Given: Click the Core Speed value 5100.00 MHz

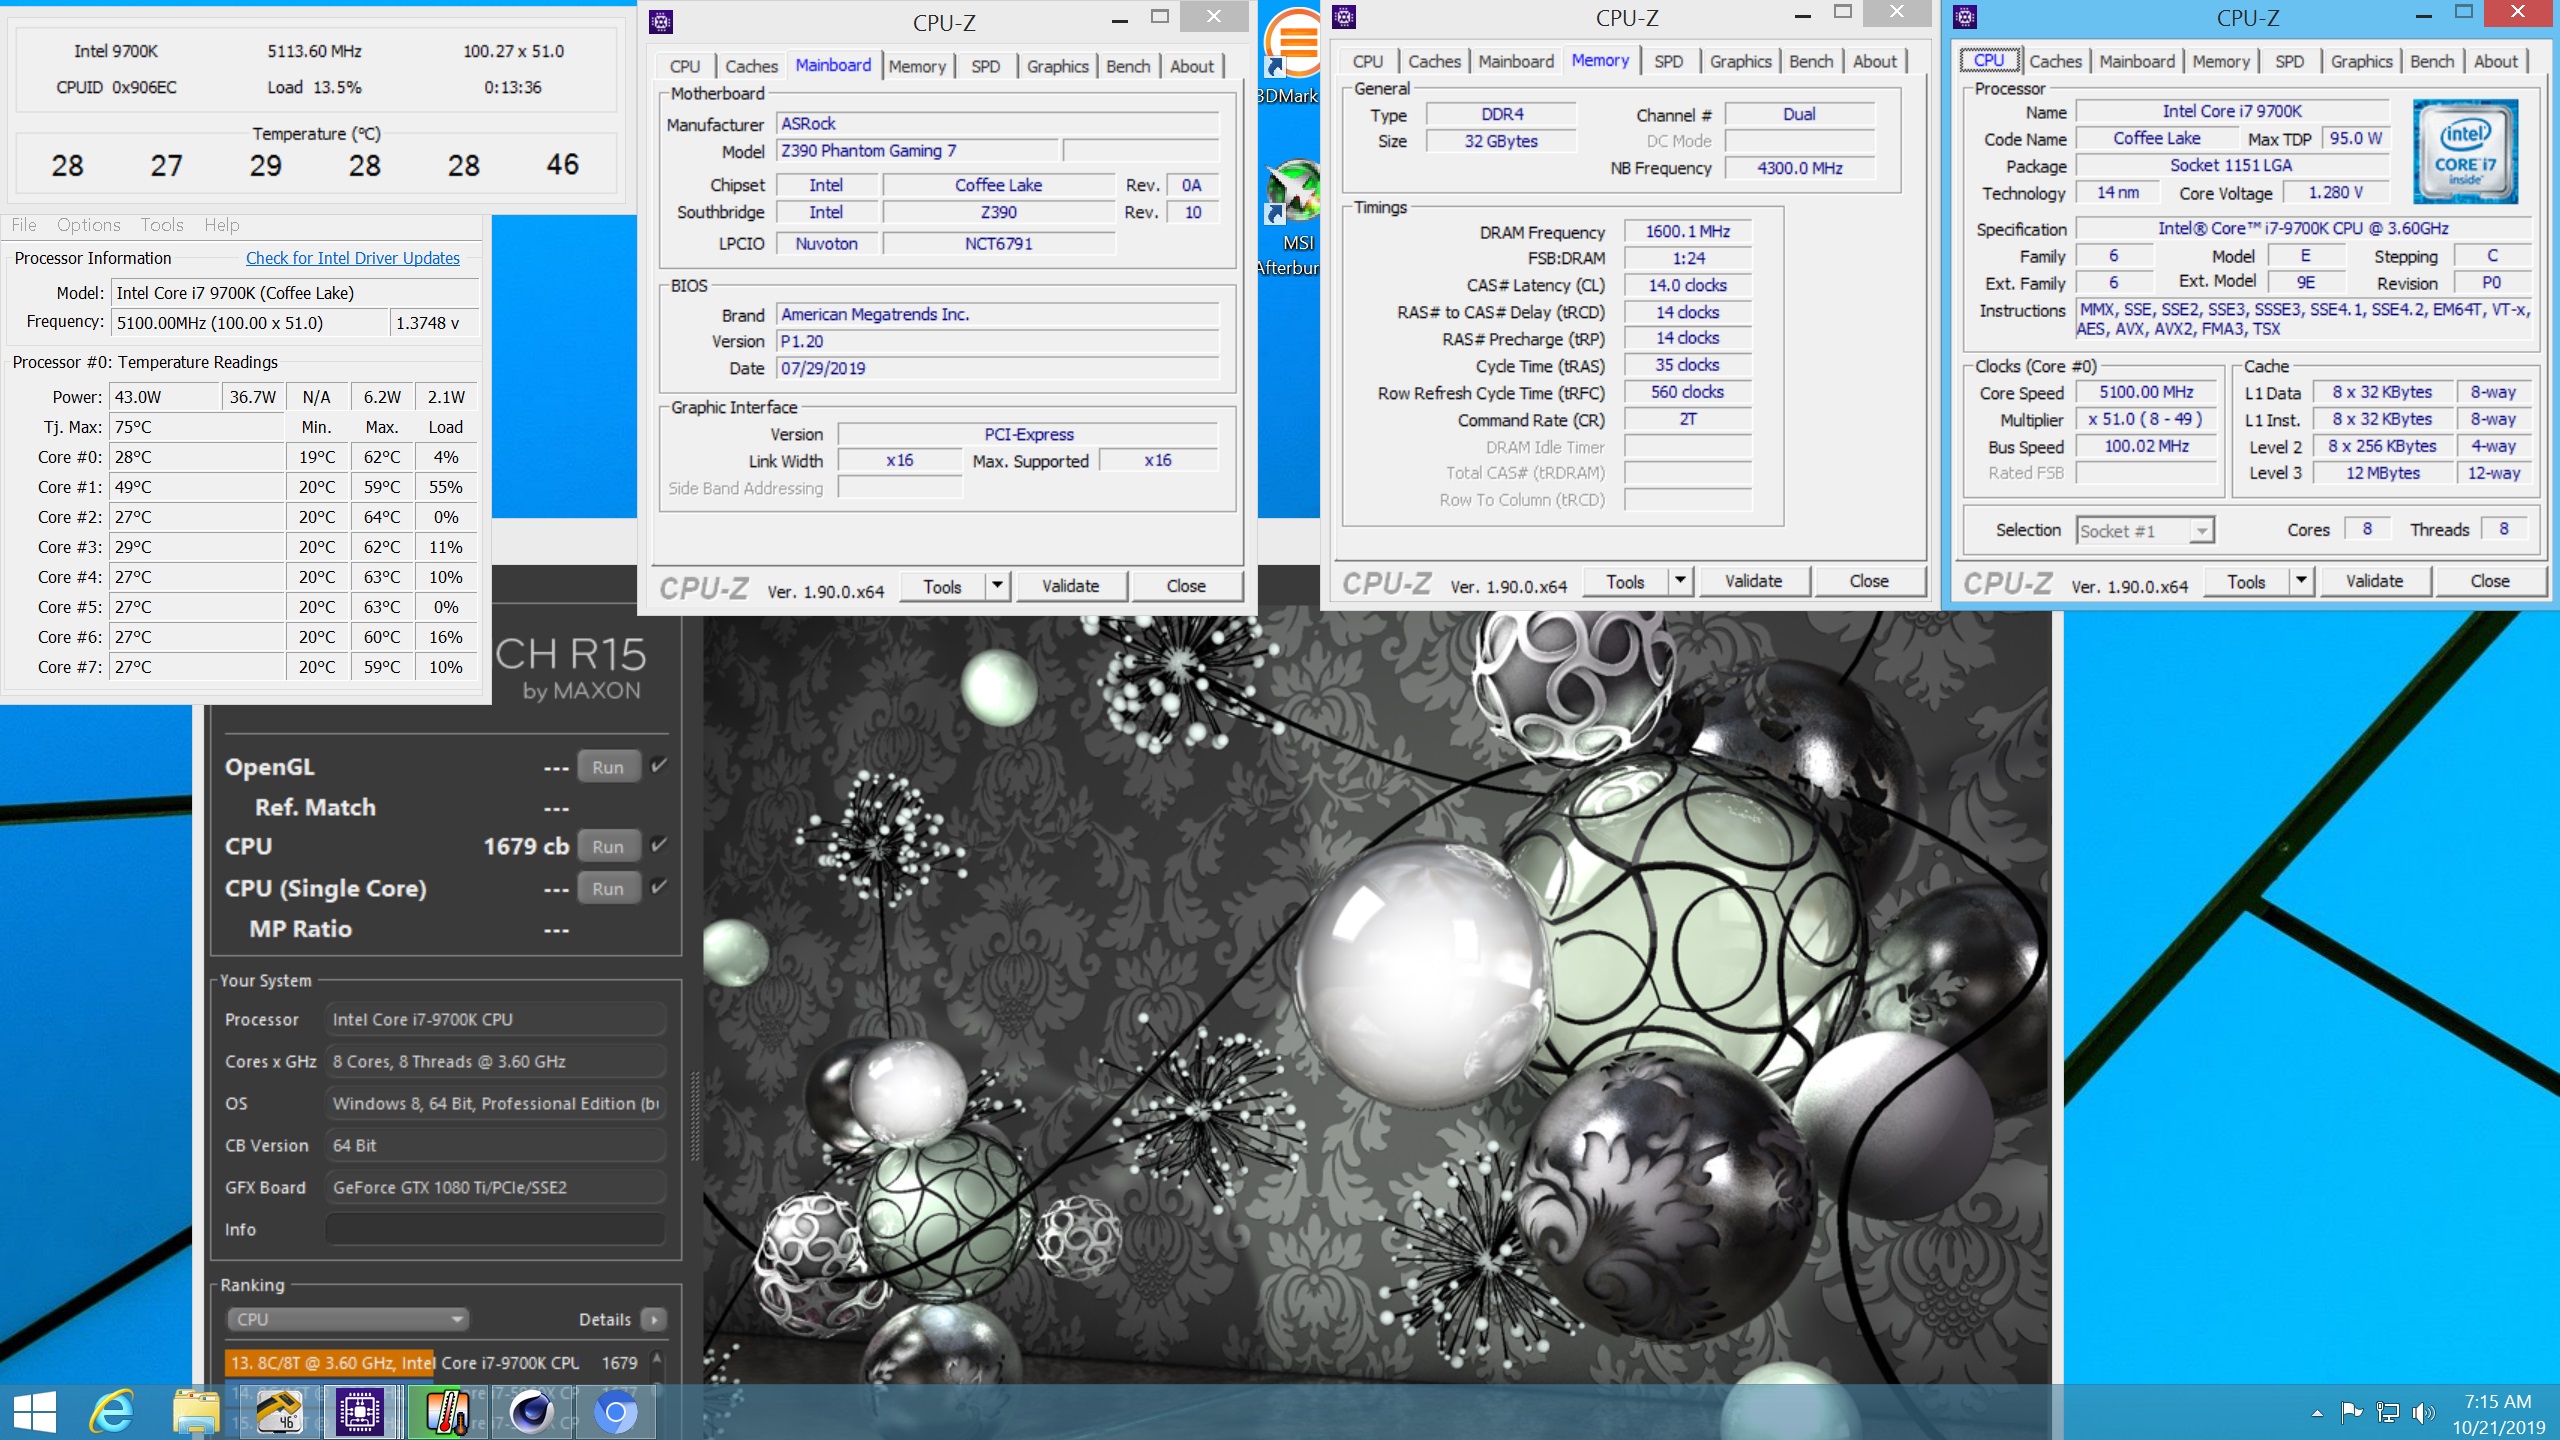Looking at the screenshot, I should [x=2146, y=392].
